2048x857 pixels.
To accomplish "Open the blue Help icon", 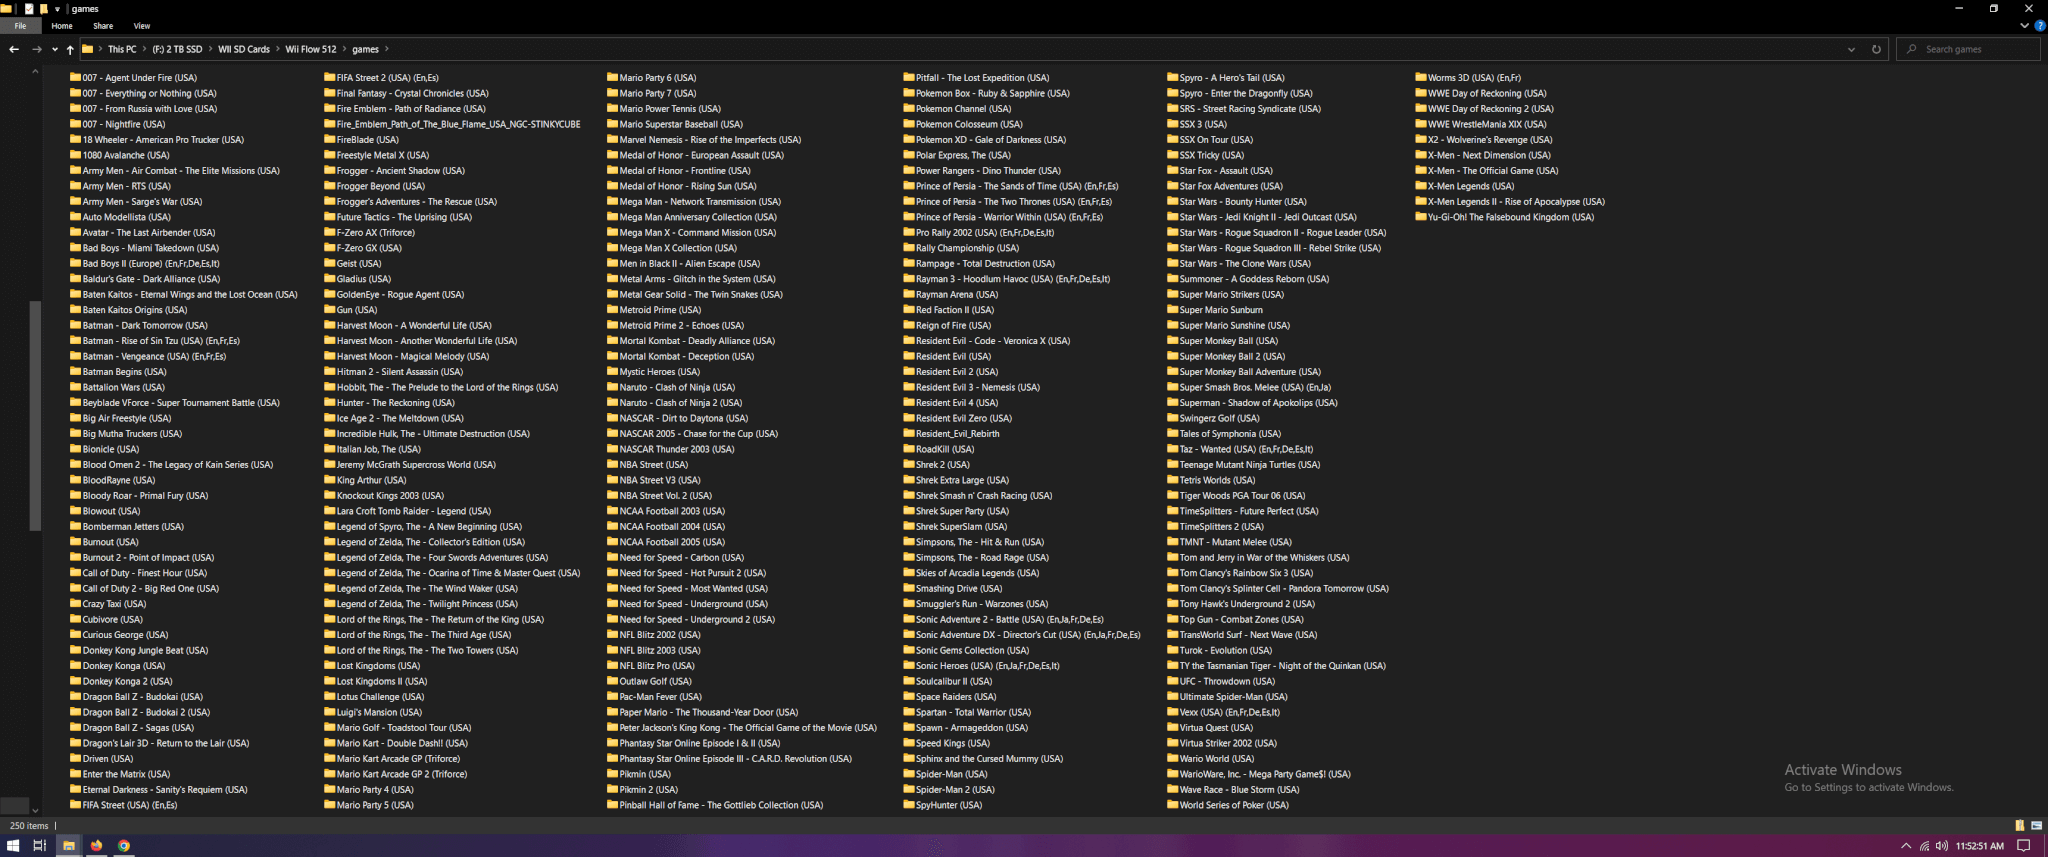I will click(x=2040, y=26).
